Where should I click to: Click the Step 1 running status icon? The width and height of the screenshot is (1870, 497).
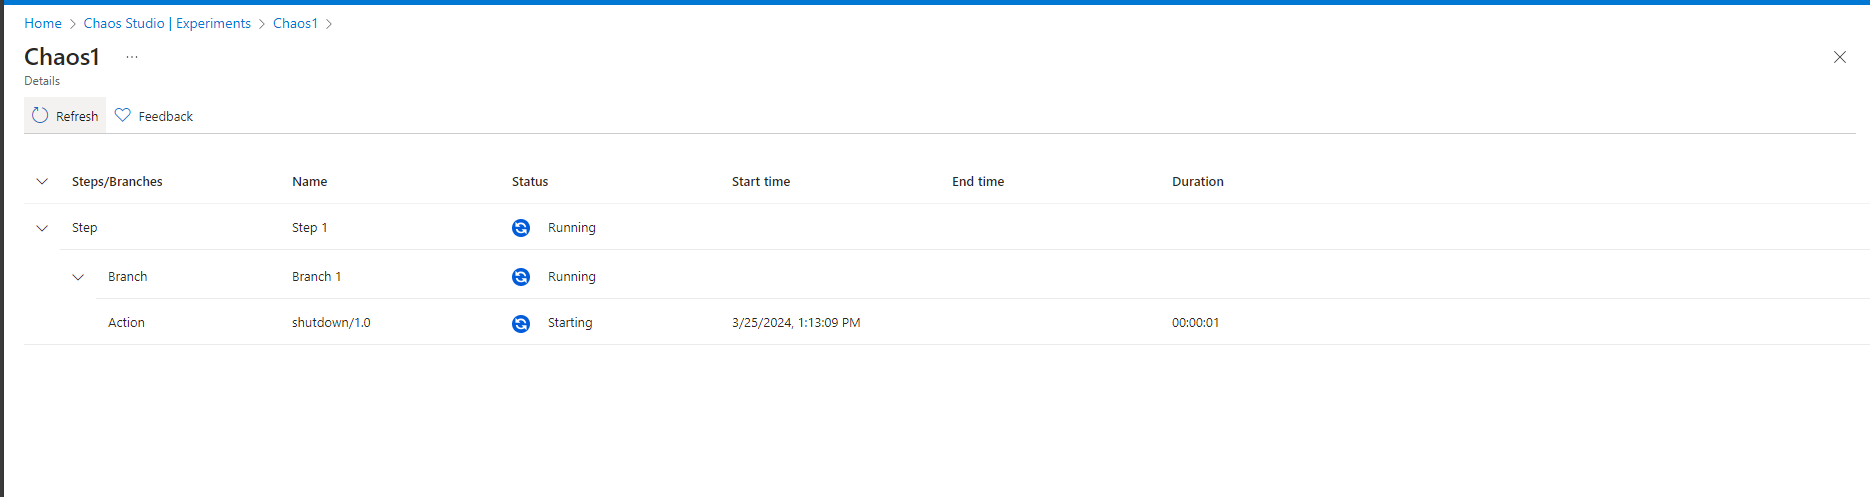521,228
